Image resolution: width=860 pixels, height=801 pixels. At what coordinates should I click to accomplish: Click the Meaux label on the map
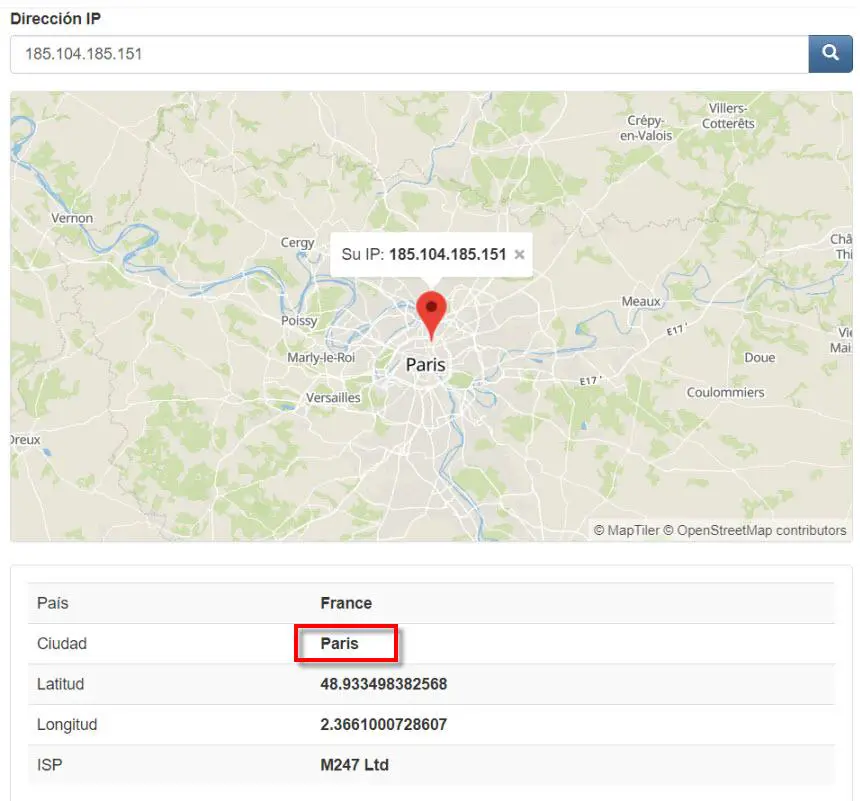(x=641, y=301)
